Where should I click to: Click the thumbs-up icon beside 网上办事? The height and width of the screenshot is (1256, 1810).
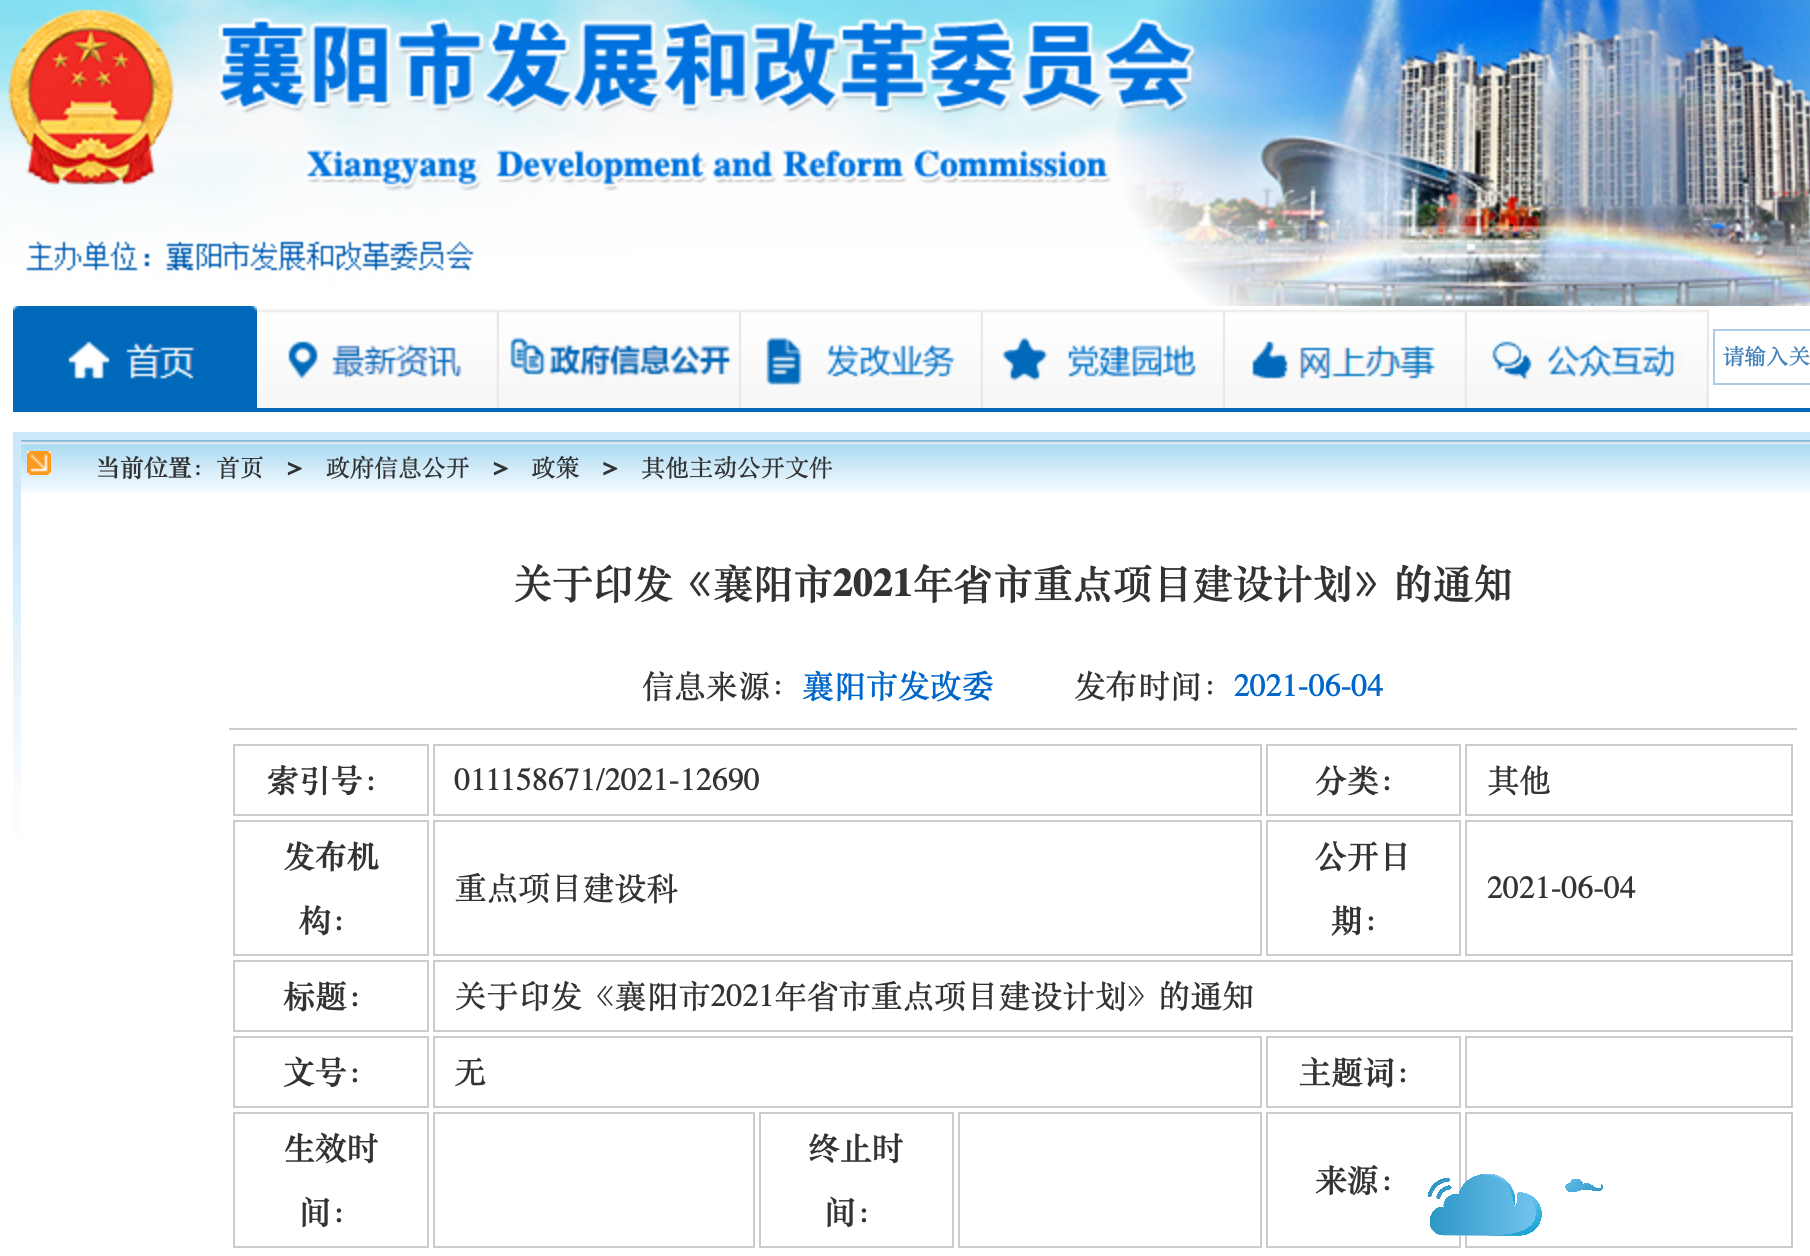[1269, 361]
